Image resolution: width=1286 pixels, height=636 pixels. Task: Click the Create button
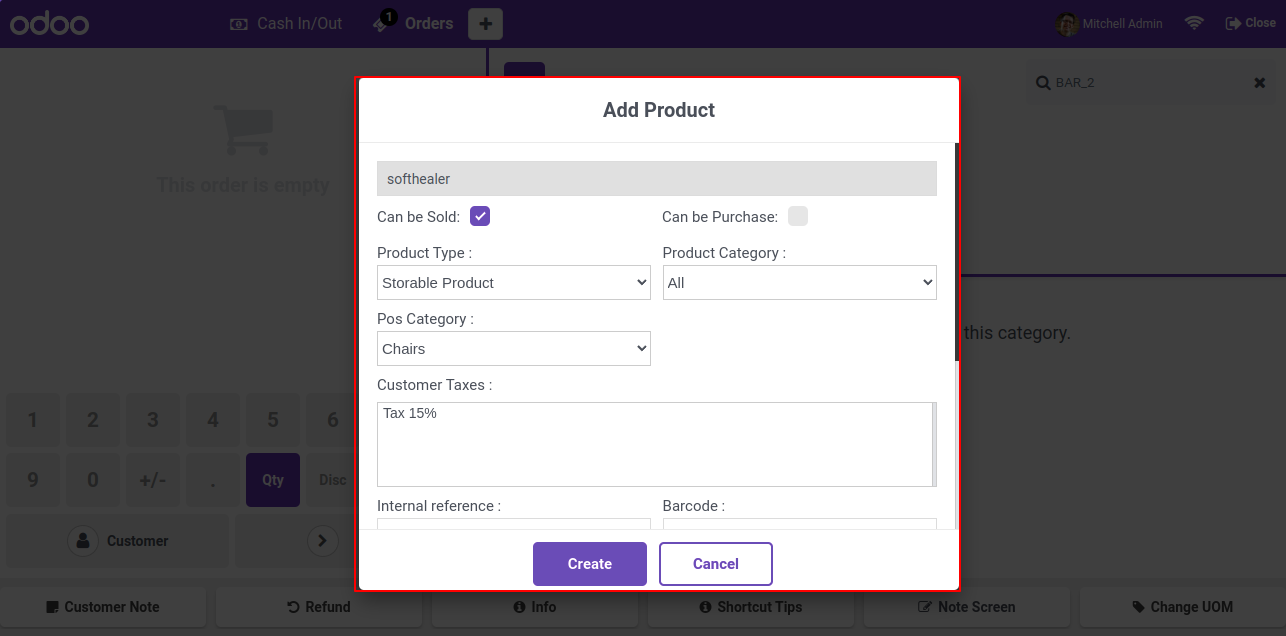(590, 564)
